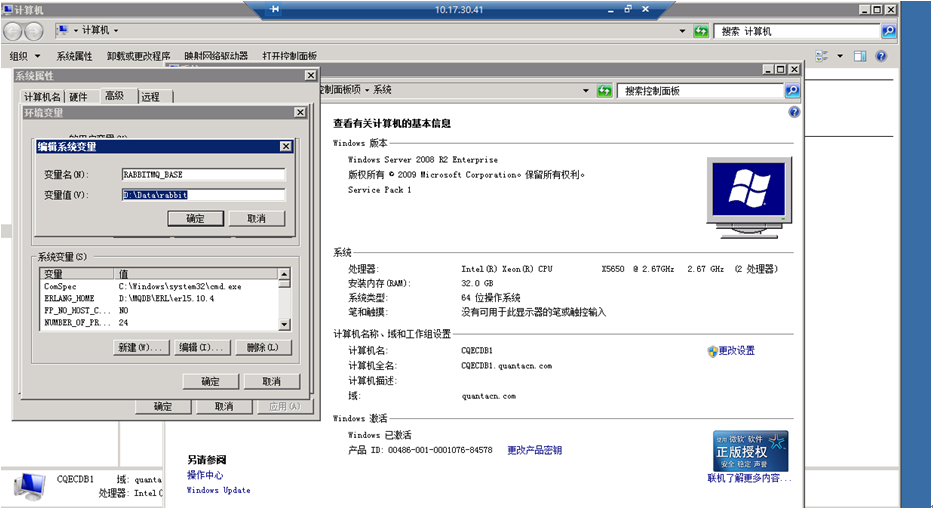Screen dimensions: 933x516
Task: Click 映射网络驱动器 in toolbar
Action: tap(216, 56)
